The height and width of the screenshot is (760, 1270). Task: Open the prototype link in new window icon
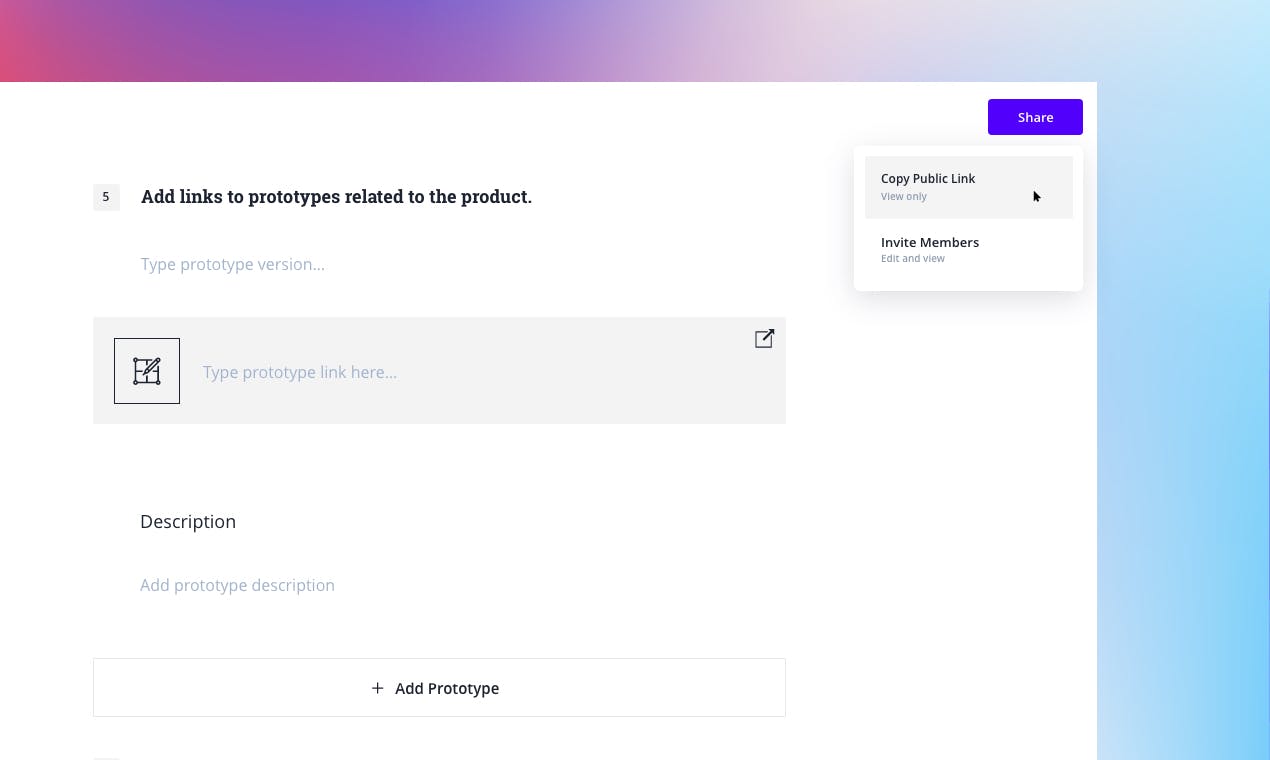coord(764,339)
